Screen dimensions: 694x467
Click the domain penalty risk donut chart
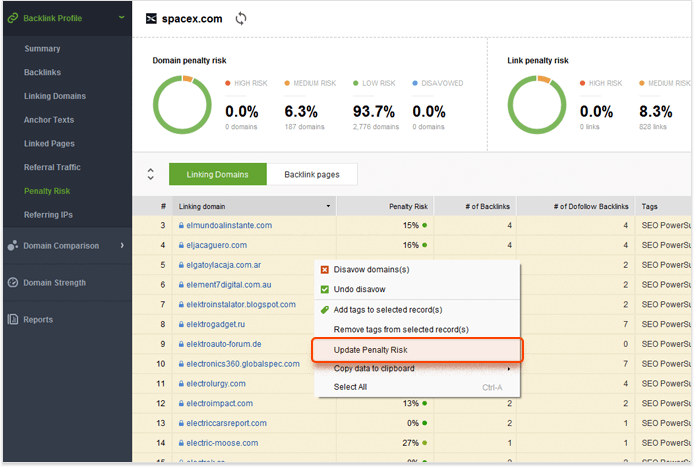click(182, 105)
